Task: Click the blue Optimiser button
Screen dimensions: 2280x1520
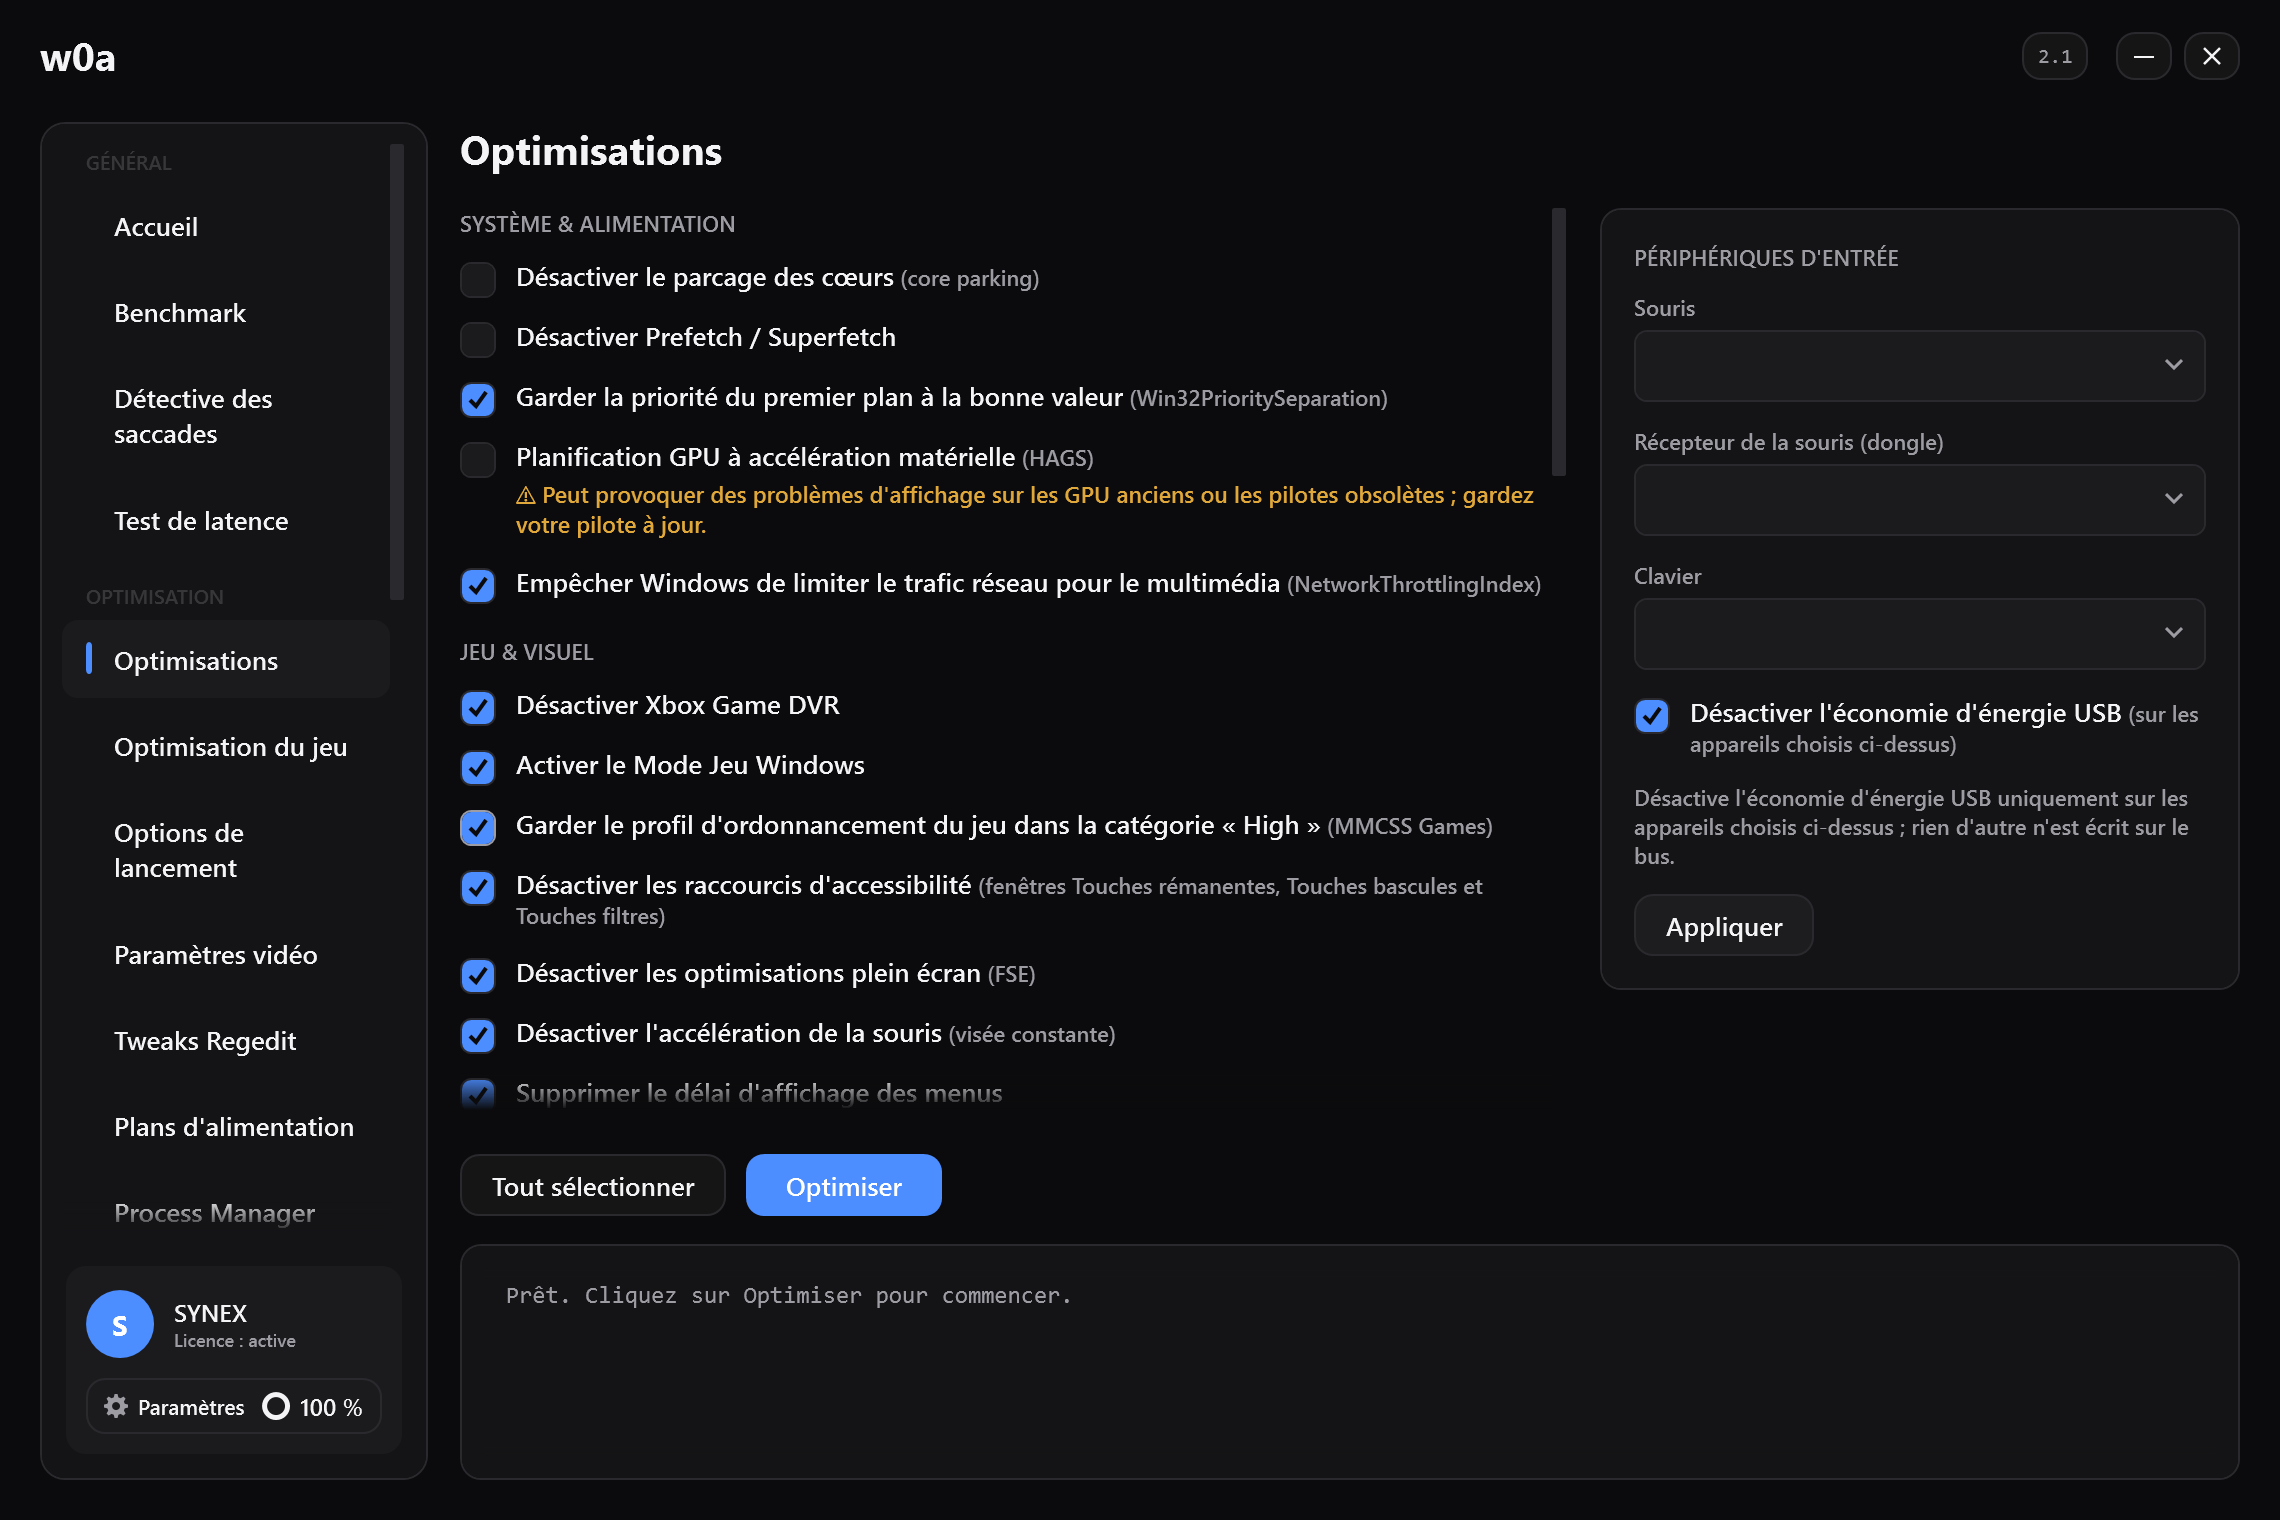Action: pyautogui.click(x=844, y=1186)
